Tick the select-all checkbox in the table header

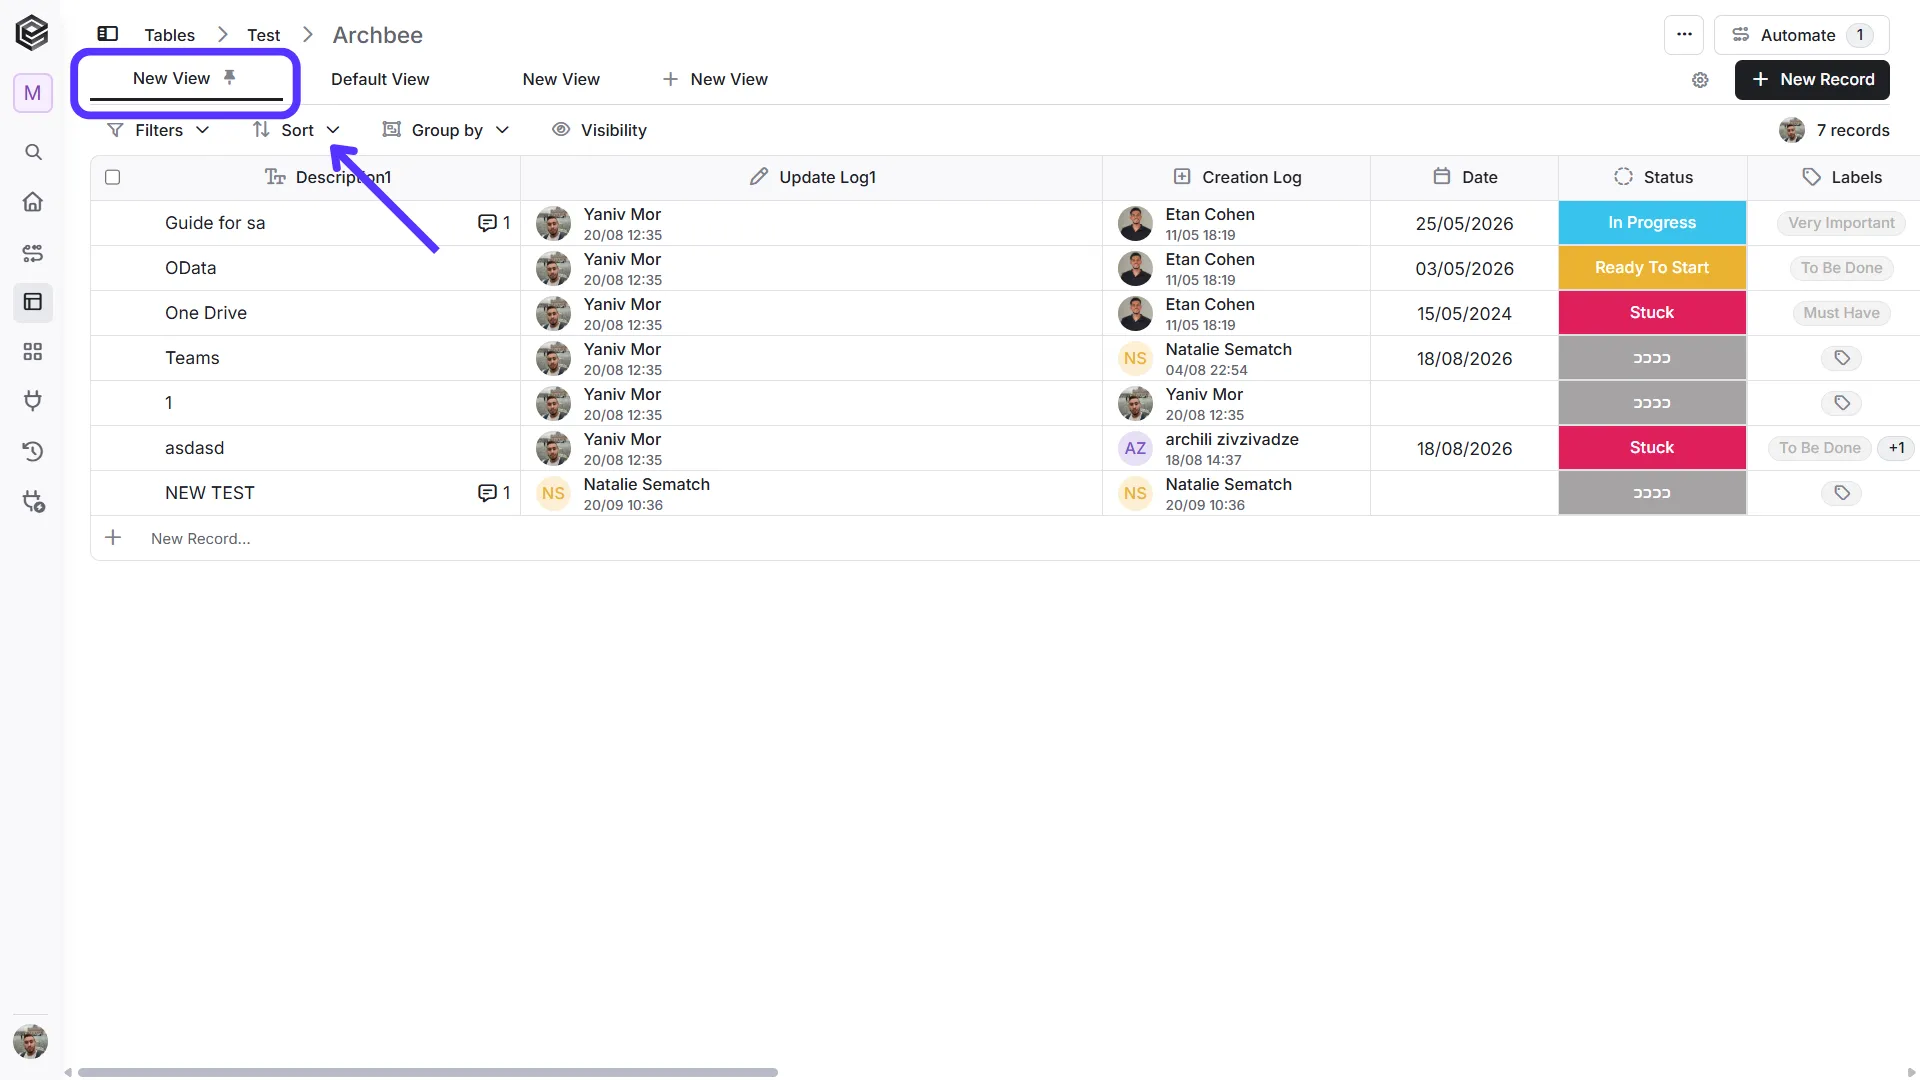pos(113,177)
